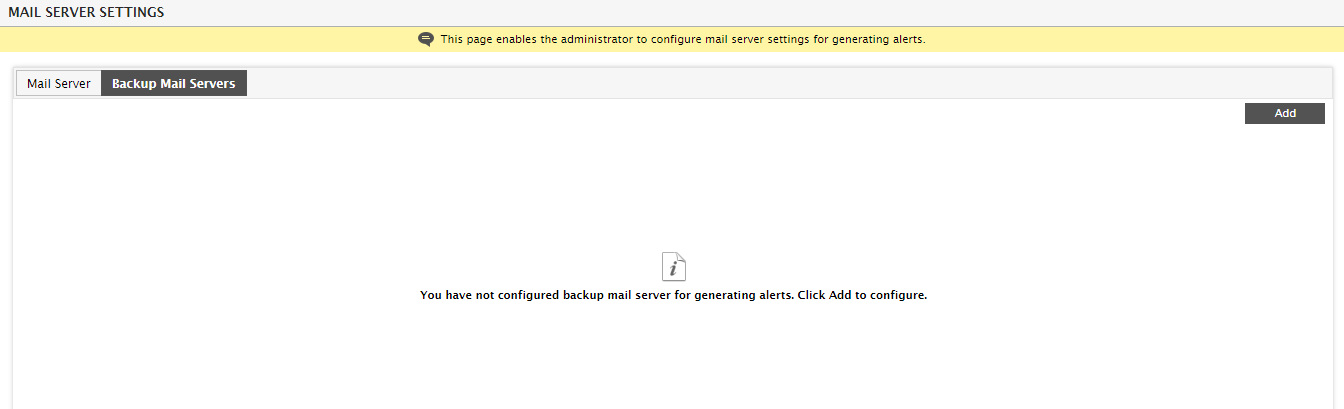Select the Backup Mail Servers tab

coord(174,84)
